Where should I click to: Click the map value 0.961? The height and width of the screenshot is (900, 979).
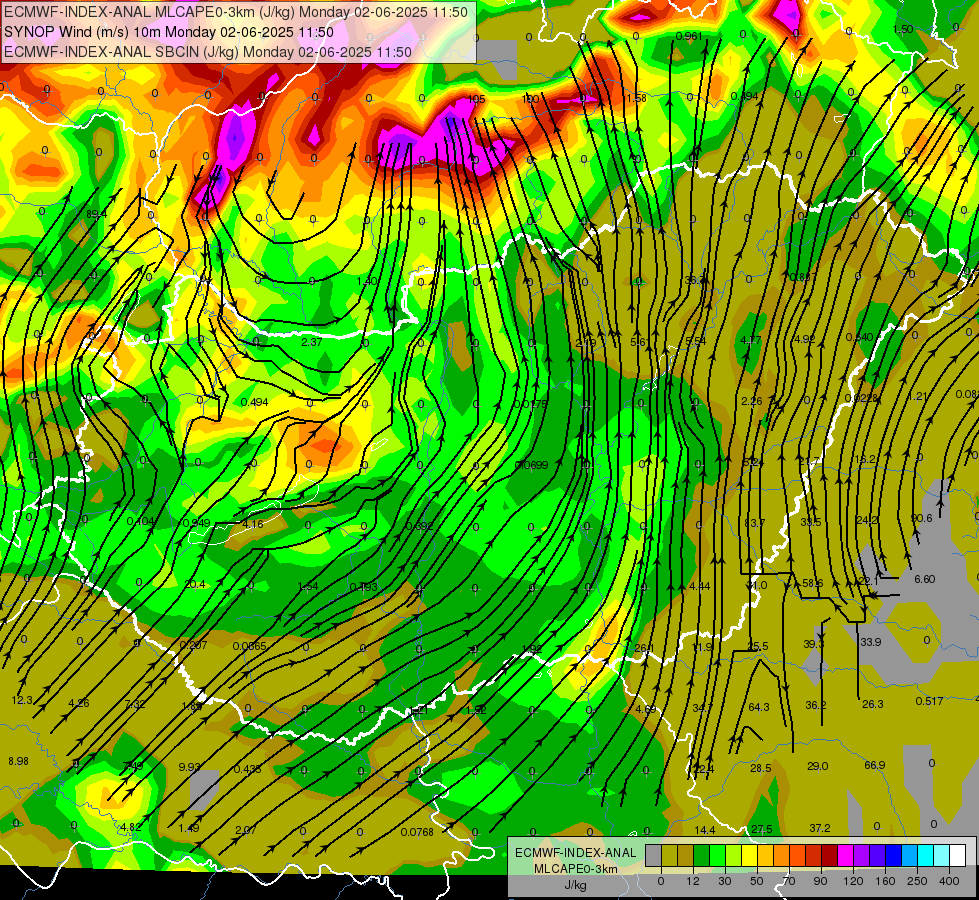coord(689,36)
